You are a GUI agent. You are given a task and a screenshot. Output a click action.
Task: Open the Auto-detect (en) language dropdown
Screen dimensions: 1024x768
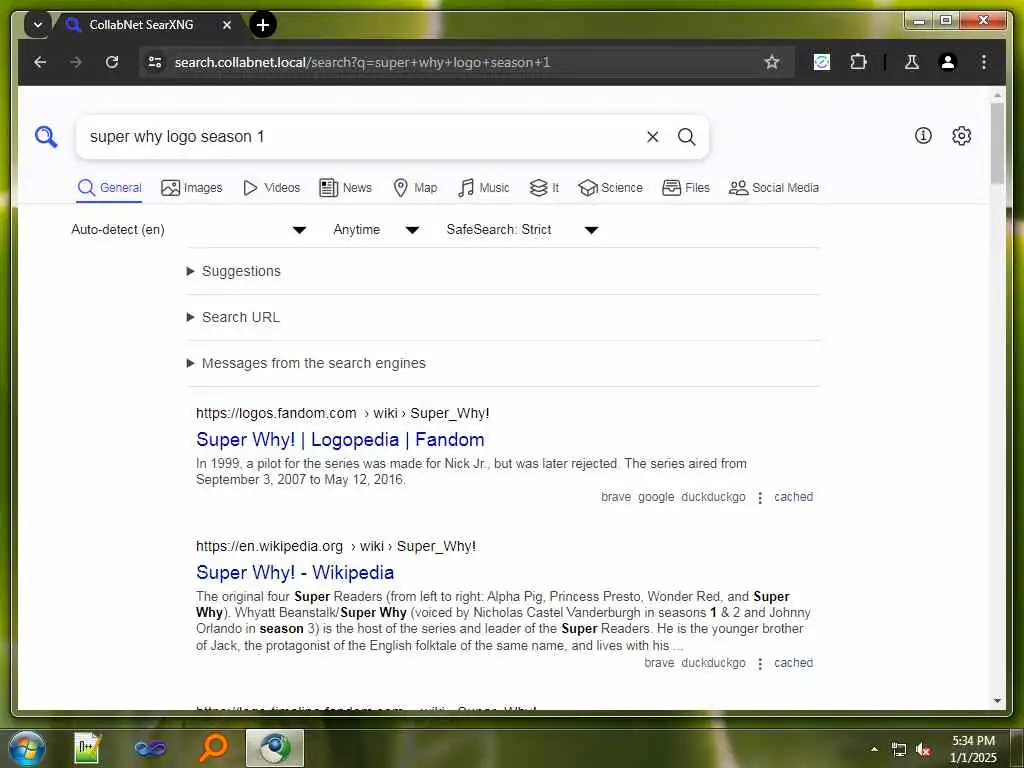click(x=188, y=230)
